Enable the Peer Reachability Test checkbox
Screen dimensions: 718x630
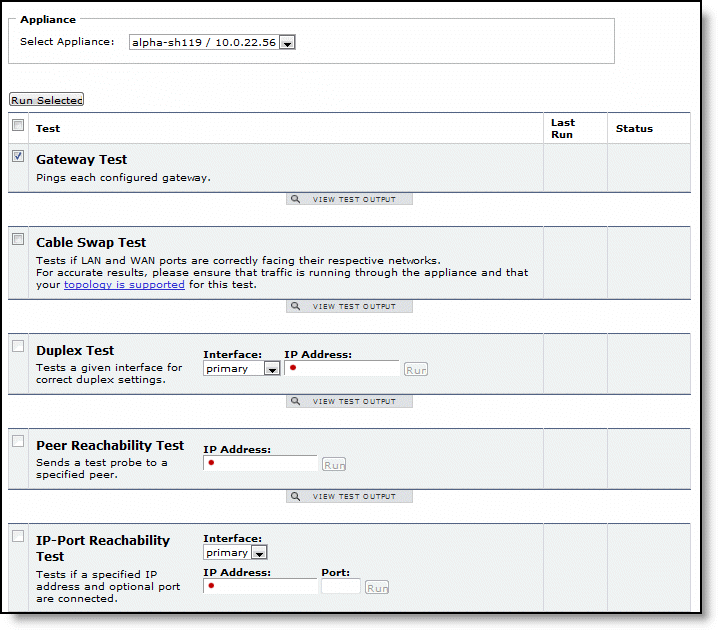click(x=18, y=441)
